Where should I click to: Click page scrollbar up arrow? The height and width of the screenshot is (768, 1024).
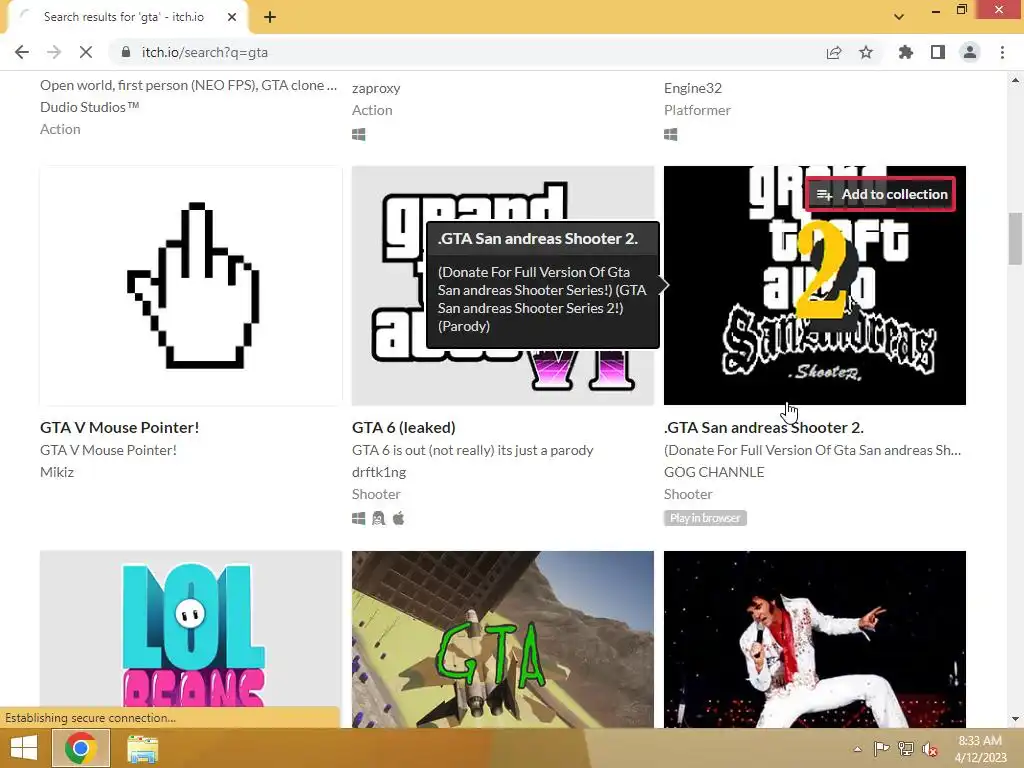coord(1015,80)
